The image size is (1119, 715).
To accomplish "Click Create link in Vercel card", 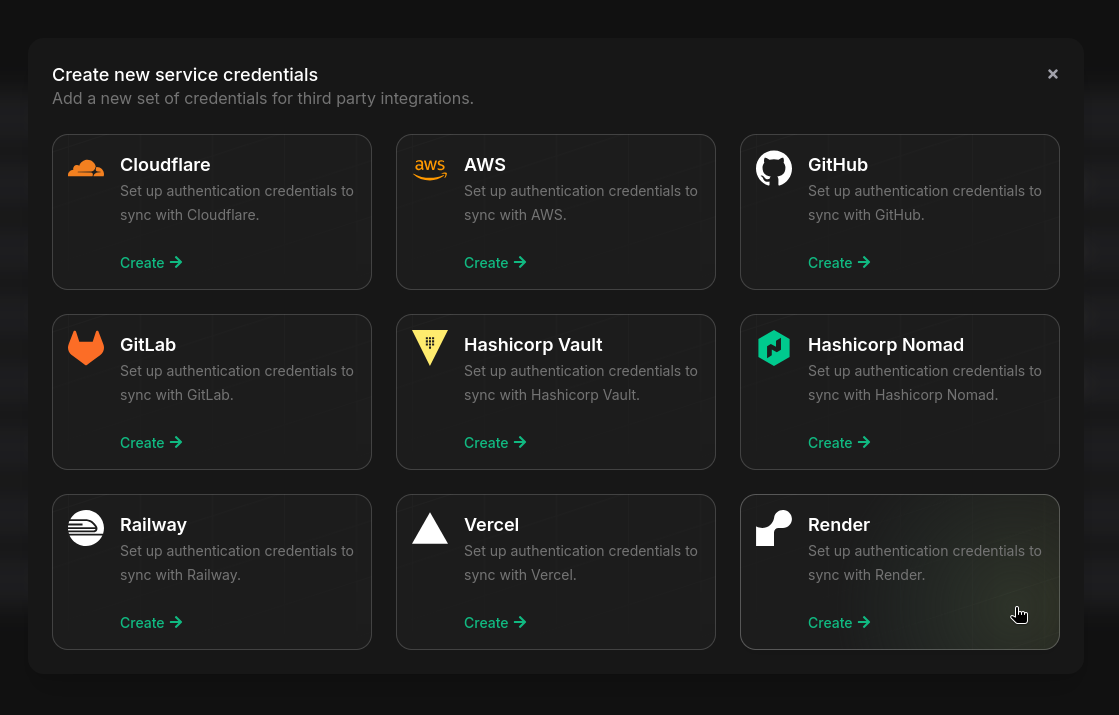I will tap(495, 623).
